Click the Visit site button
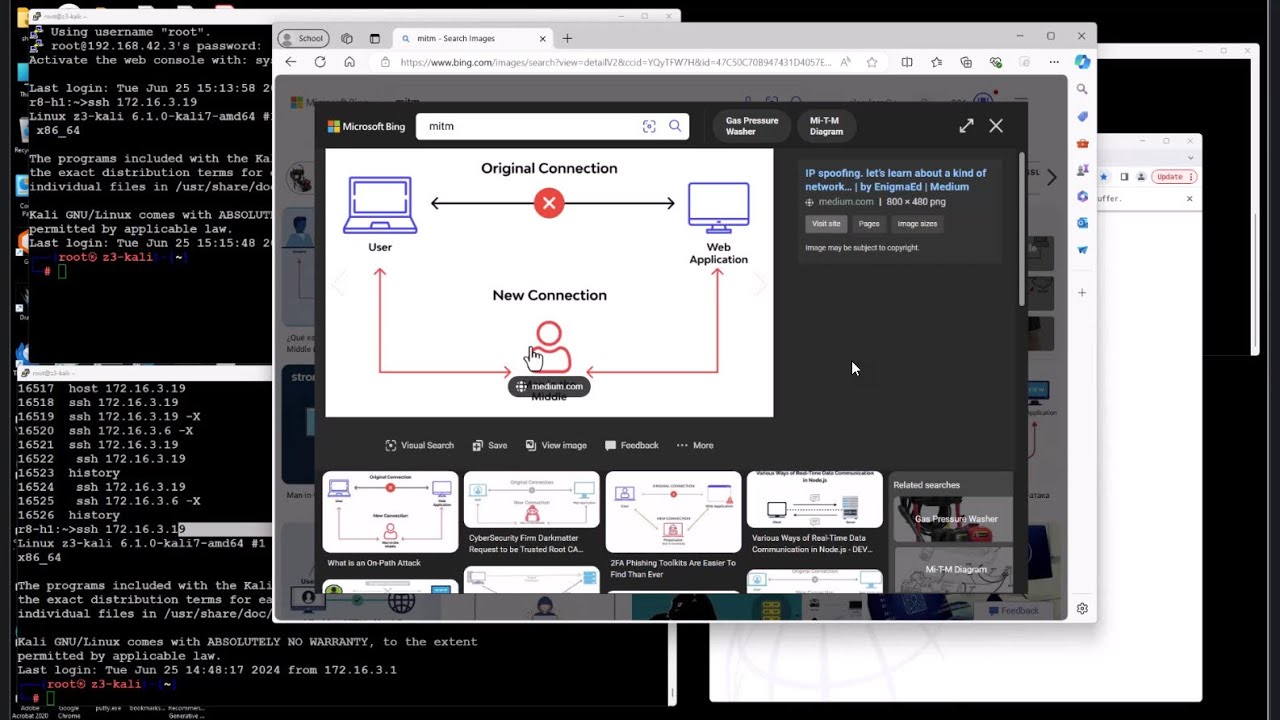Viewport: 1280px width, 720px height. coord(826,224)
